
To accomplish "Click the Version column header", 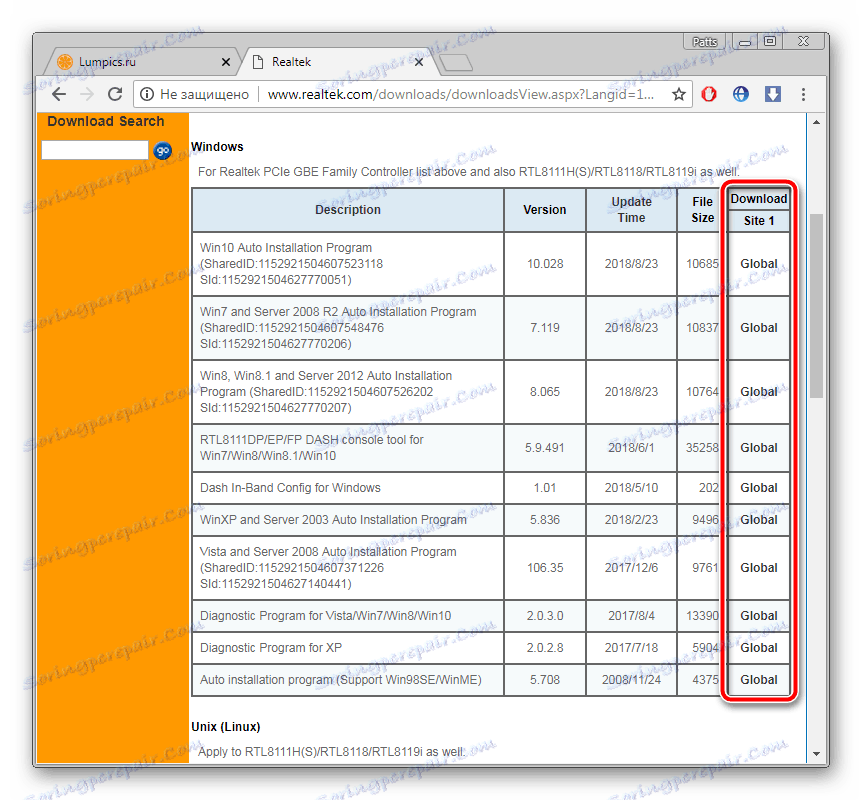I will point(544,210).
